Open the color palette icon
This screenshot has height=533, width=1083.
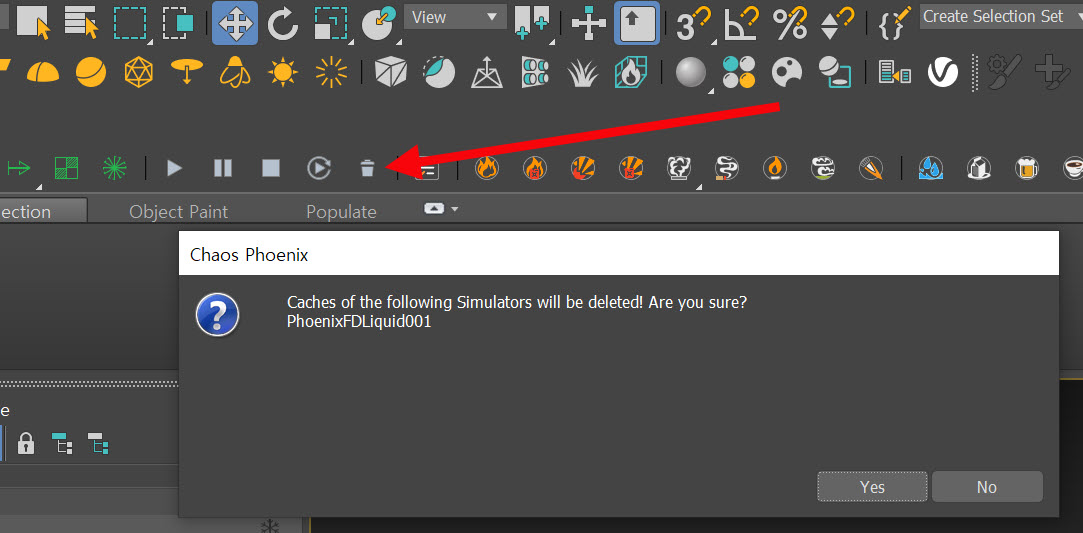coord(787,72)
